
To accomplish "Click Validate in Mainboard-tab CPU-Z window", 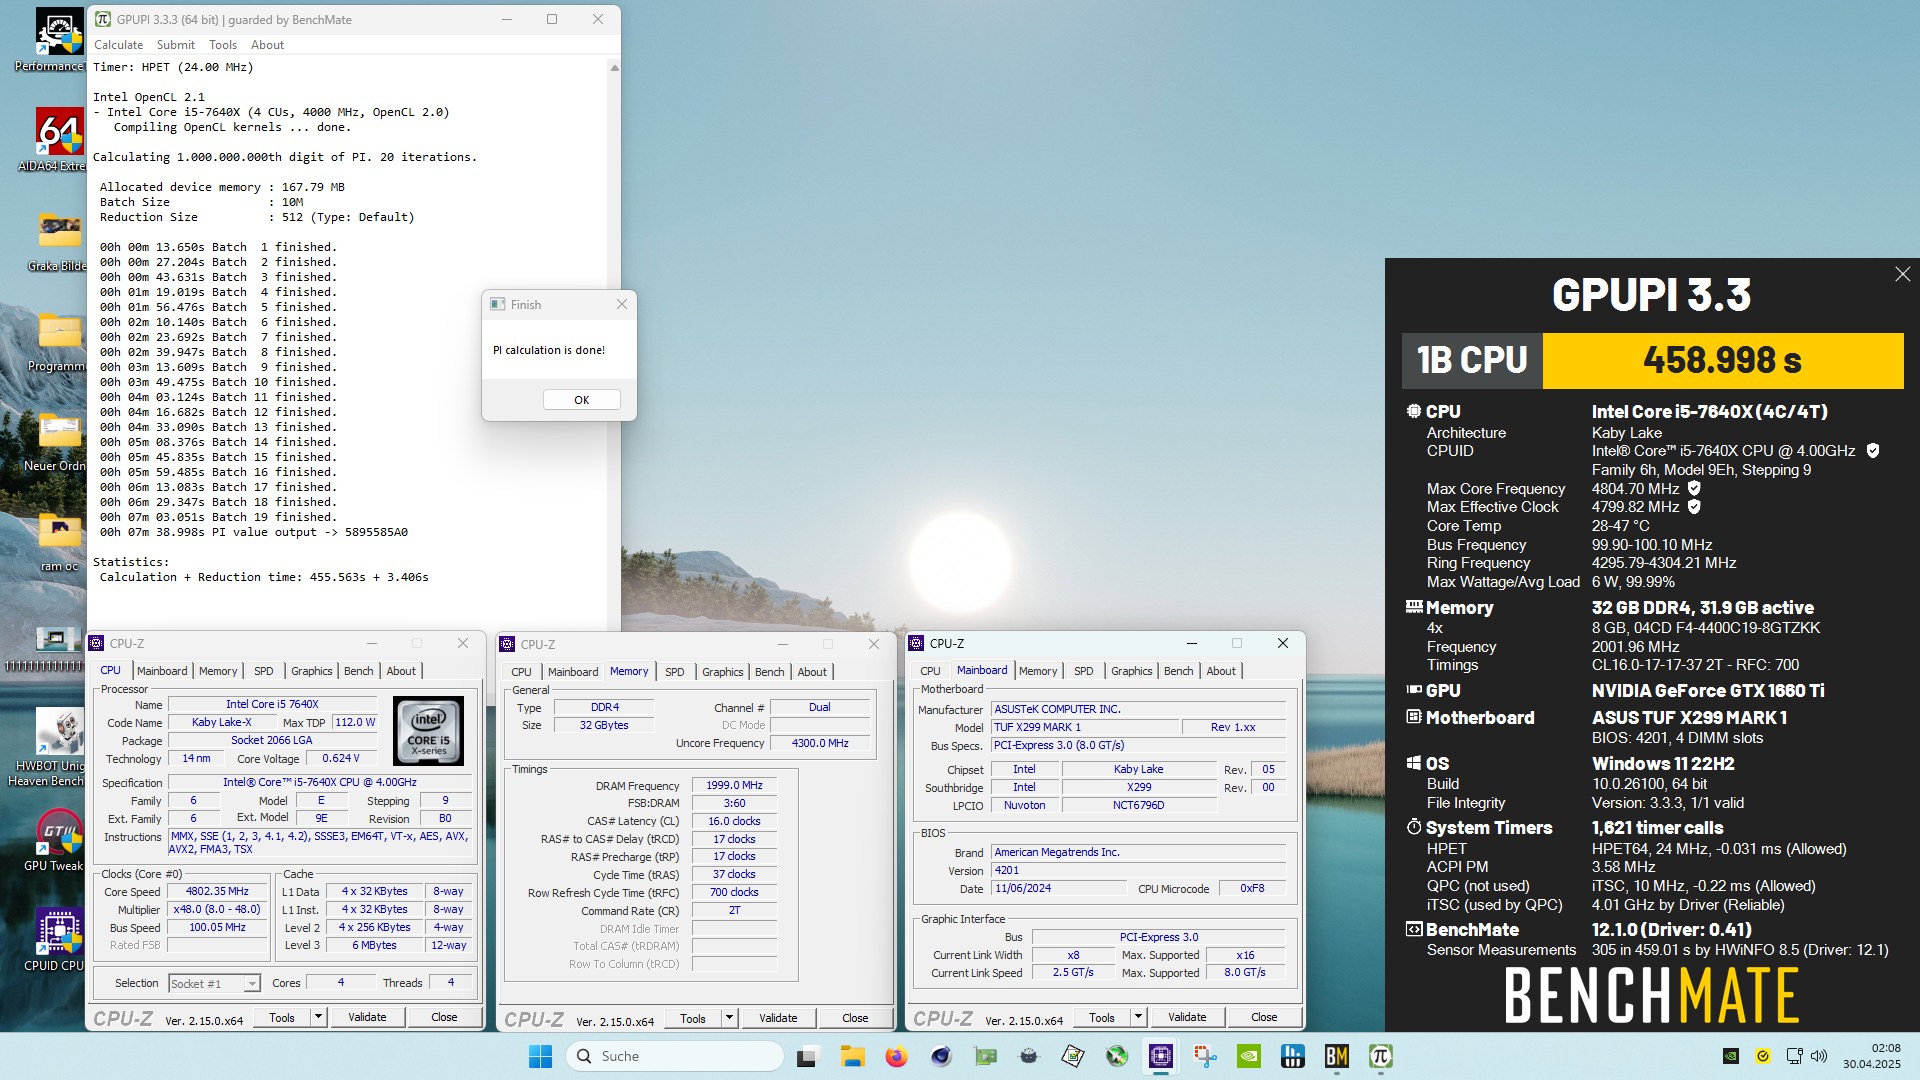I will click(1187, 1017).
